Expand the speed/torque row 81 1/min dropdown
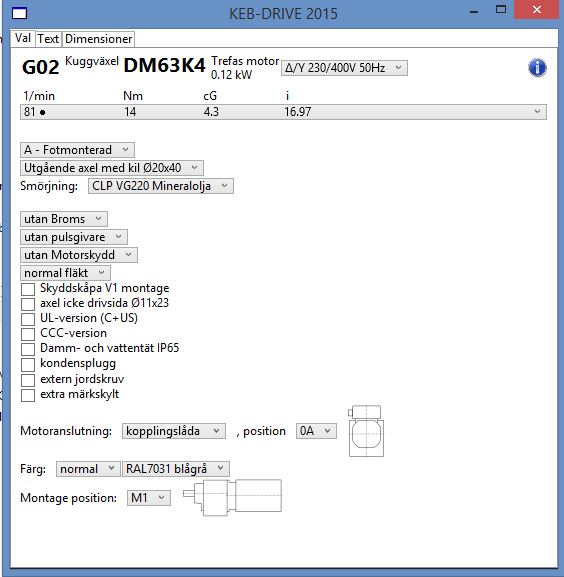564x577 pixels. pos(283,112)
